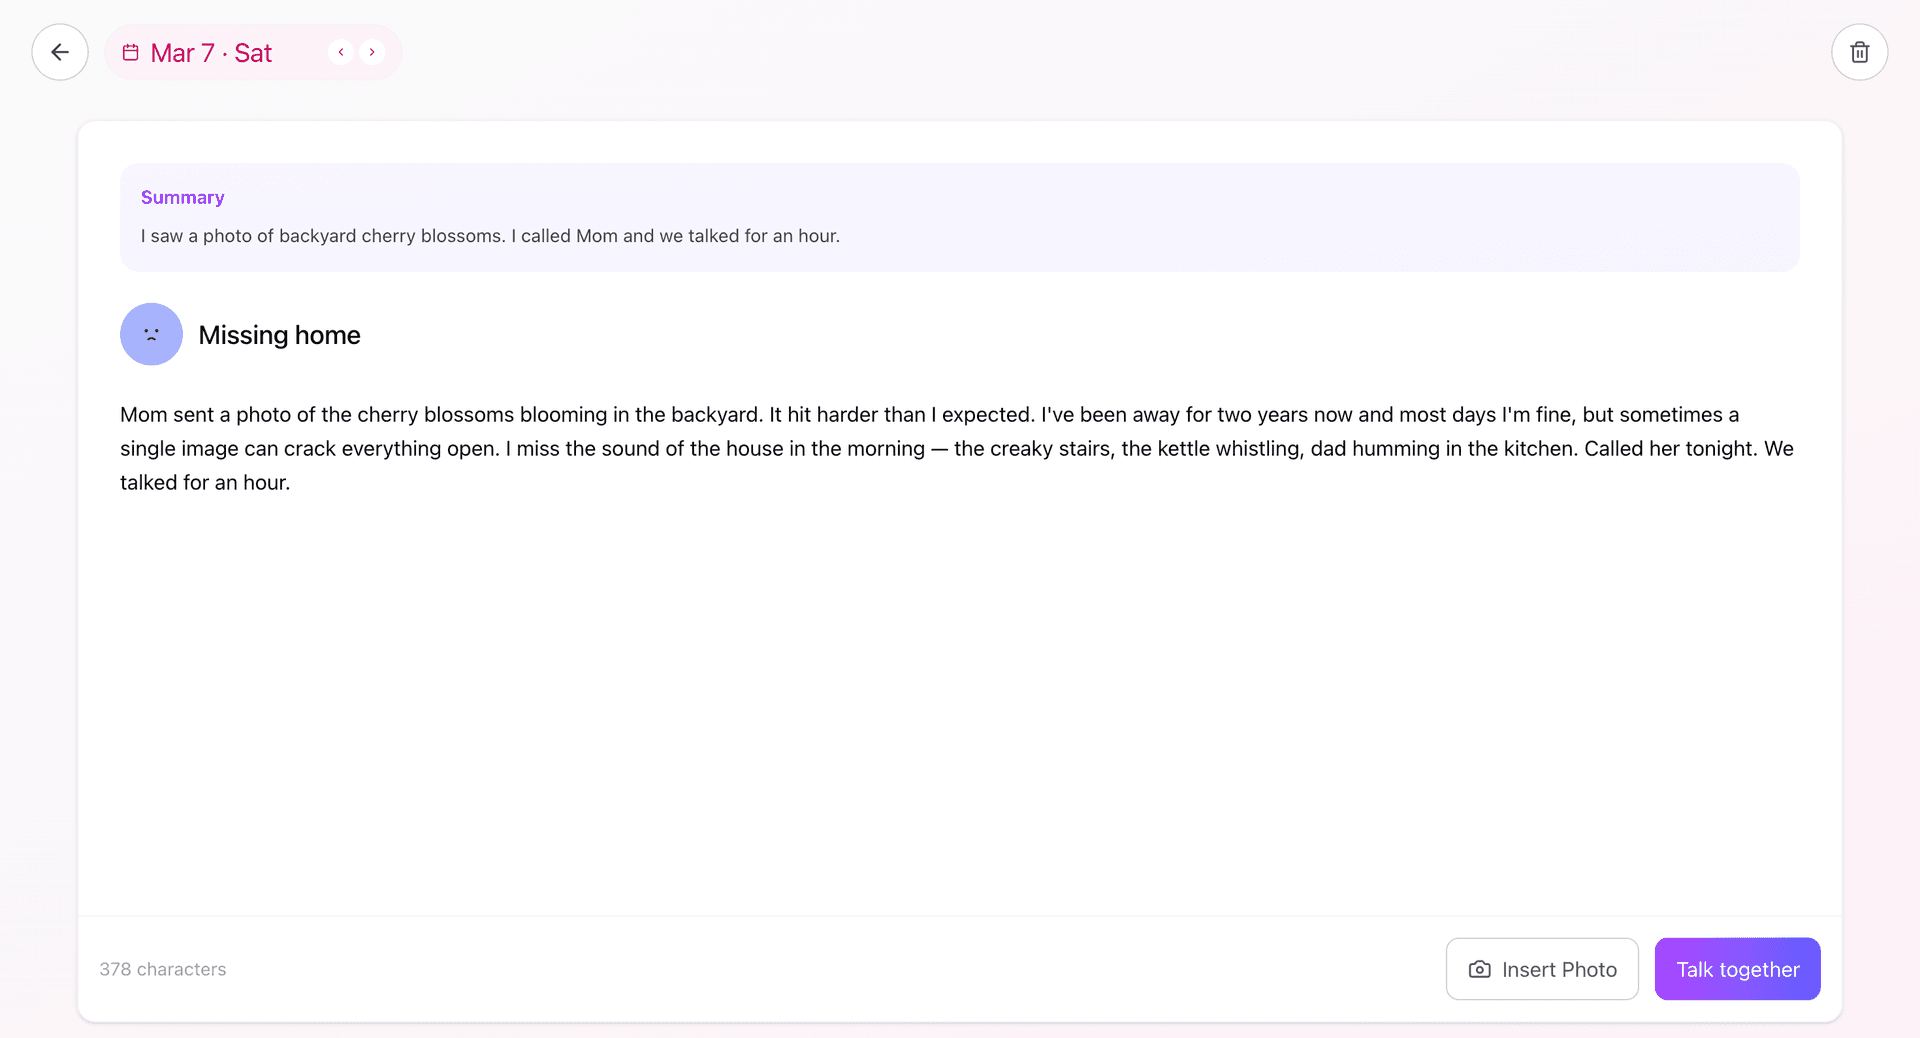Place cursor on final line "talked for an hour."
1920x1038 pixels.
click(x=205, y=482)
